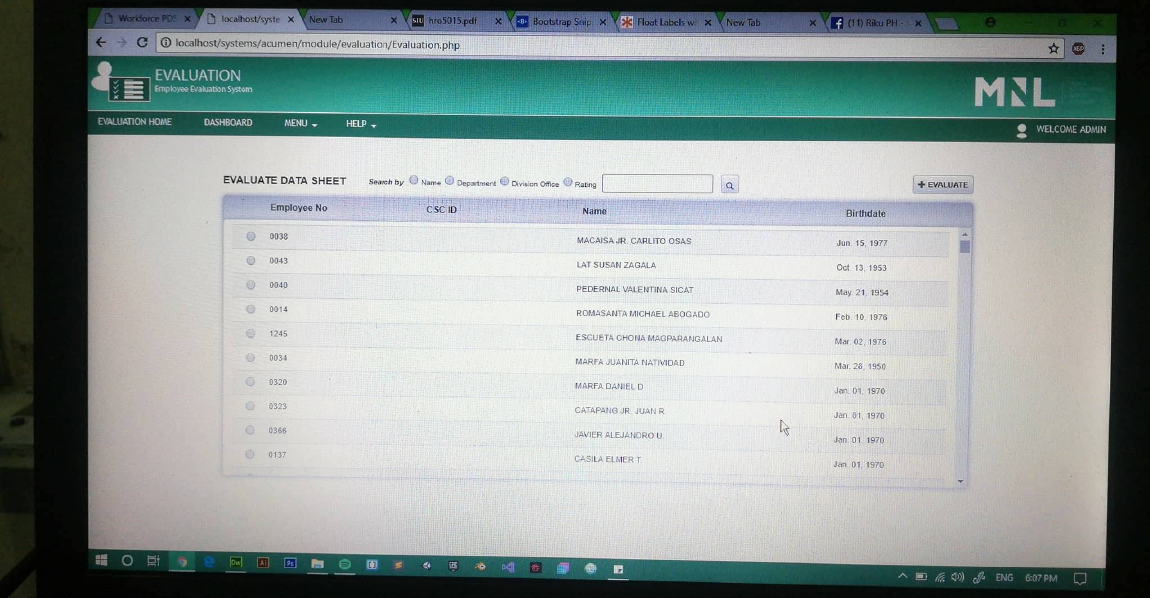Open DASHBOARD menu item
Screen dimensions: 1150x598
(x=228, y=123)
